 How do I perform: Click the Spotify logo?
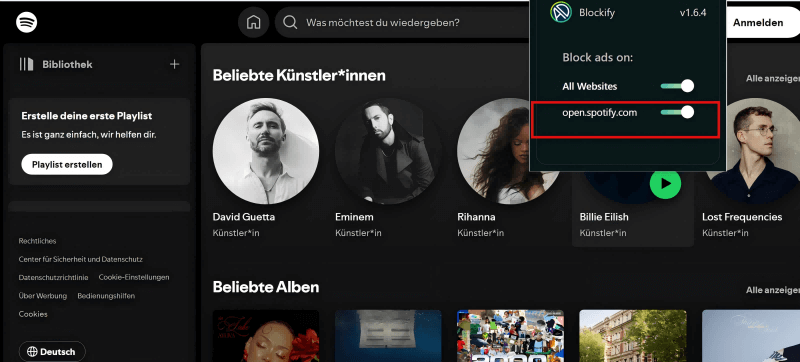coord(27,22)
